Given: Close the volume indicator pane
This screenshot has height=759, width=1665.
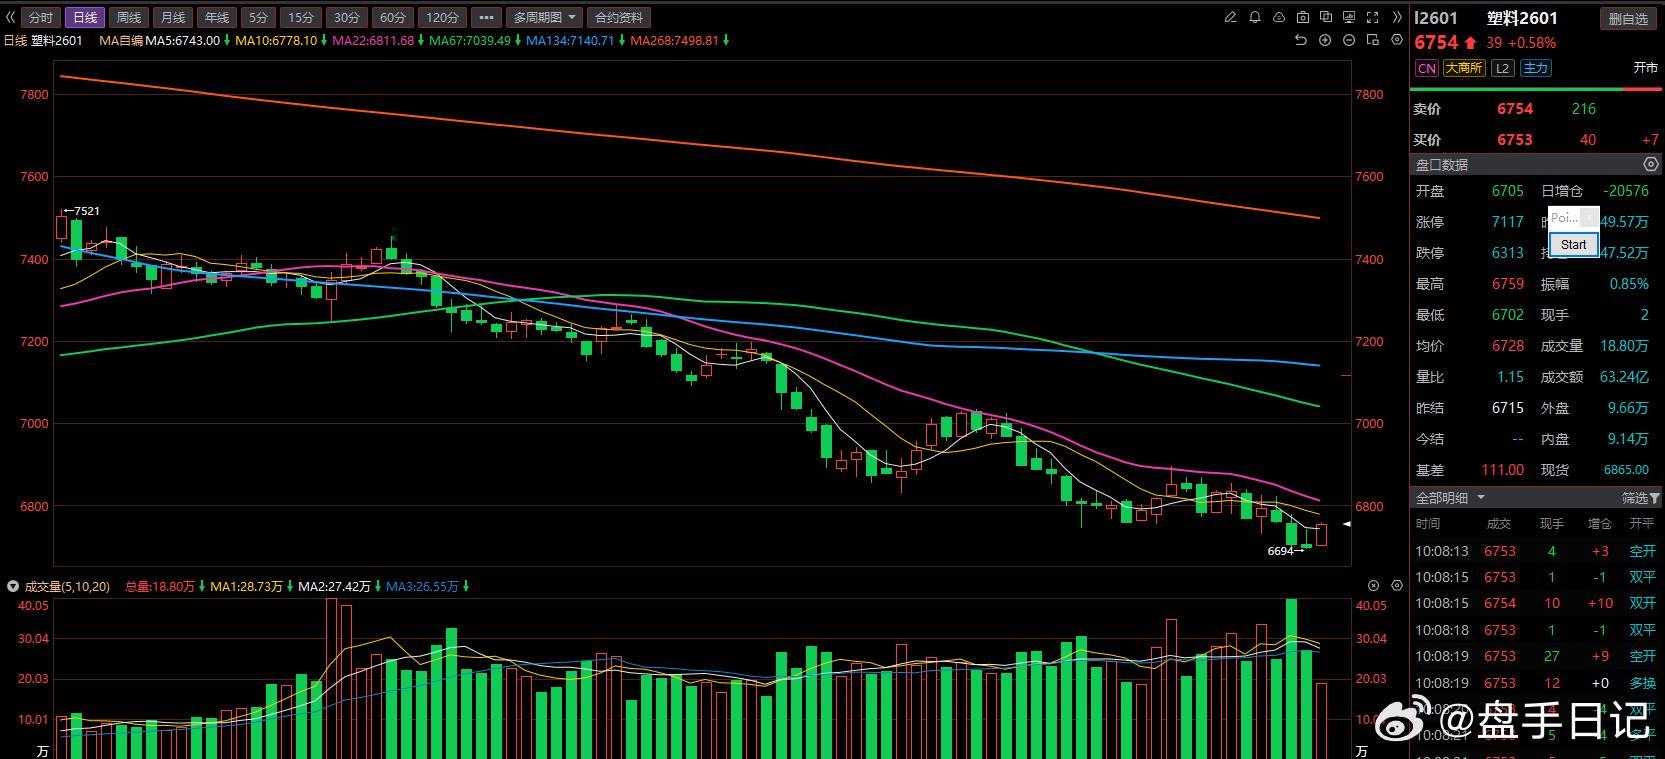Looking at the screenshot, I should (x=1374, y=586).
